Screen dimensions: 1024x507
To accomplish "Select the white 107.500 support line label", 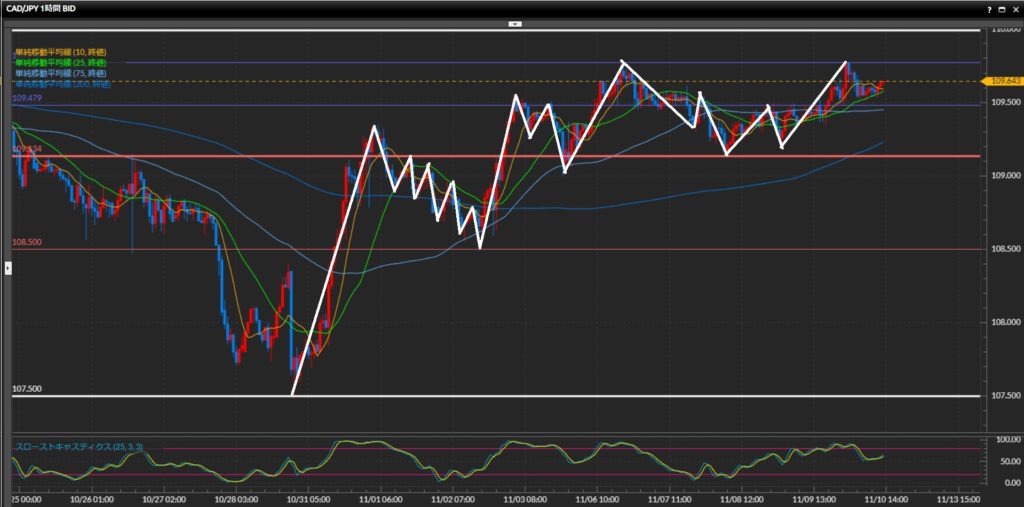I will [x=27, y=389].
